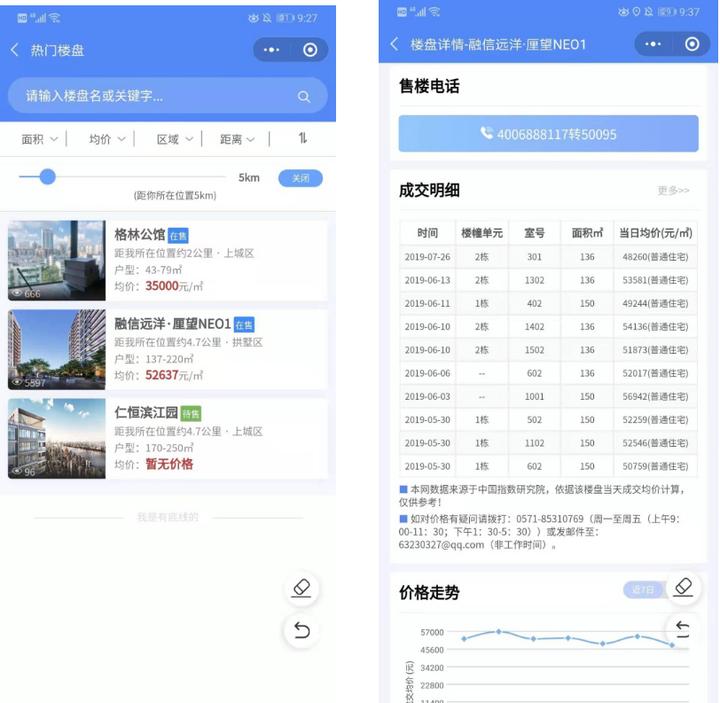720x703 pixels.
Task: Select the 2019-06-11 transaction date
Action: coord(427,304)
